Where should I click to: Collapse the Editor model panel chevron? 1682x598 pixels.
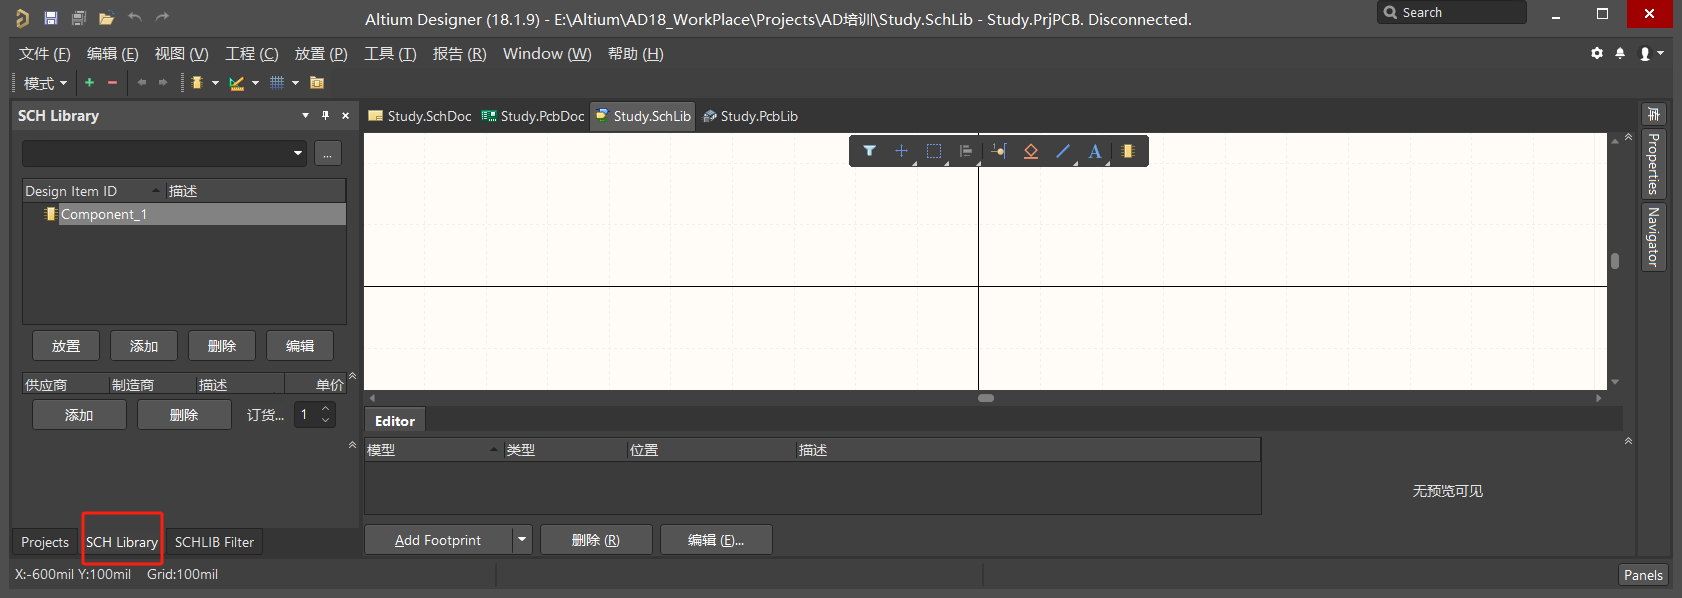pyautogui.click(x=1628, y=441)
